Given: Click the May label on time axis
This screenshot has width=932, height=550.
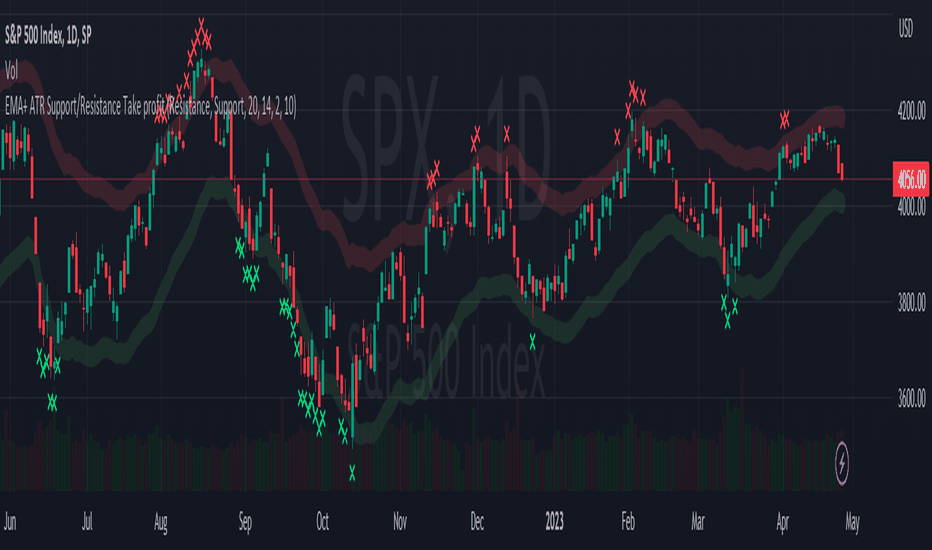Looking at the screenshot, I should [x=852, y=522].
